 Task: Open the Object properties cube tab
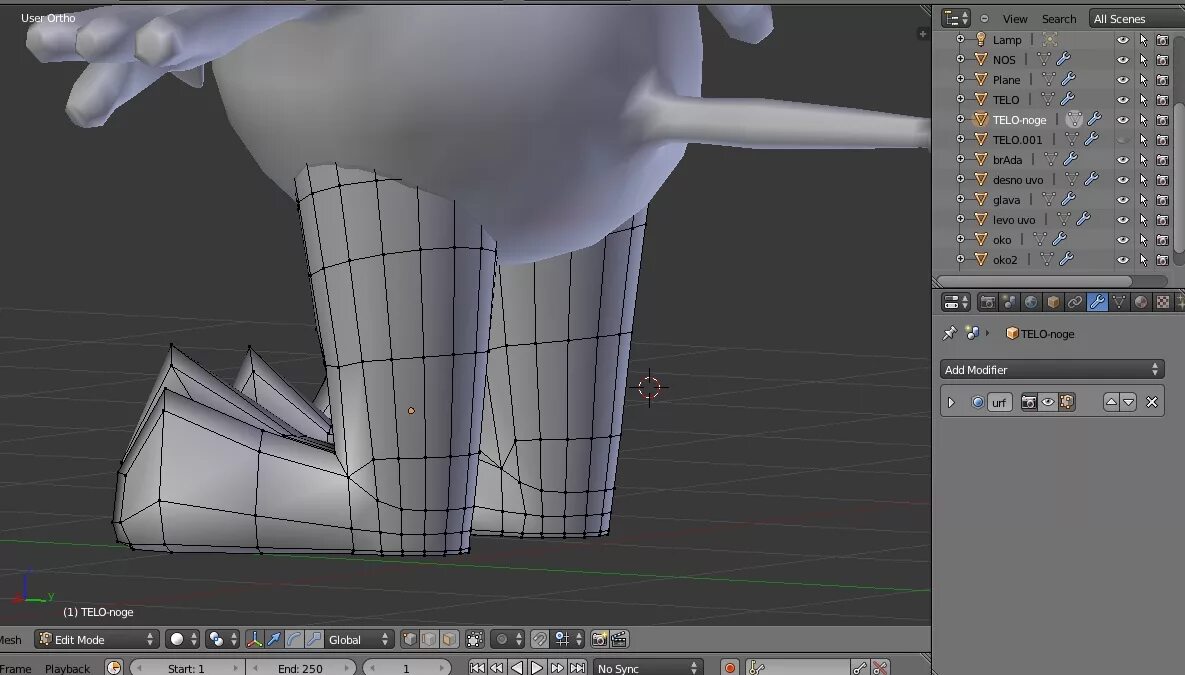(1053, 302)
